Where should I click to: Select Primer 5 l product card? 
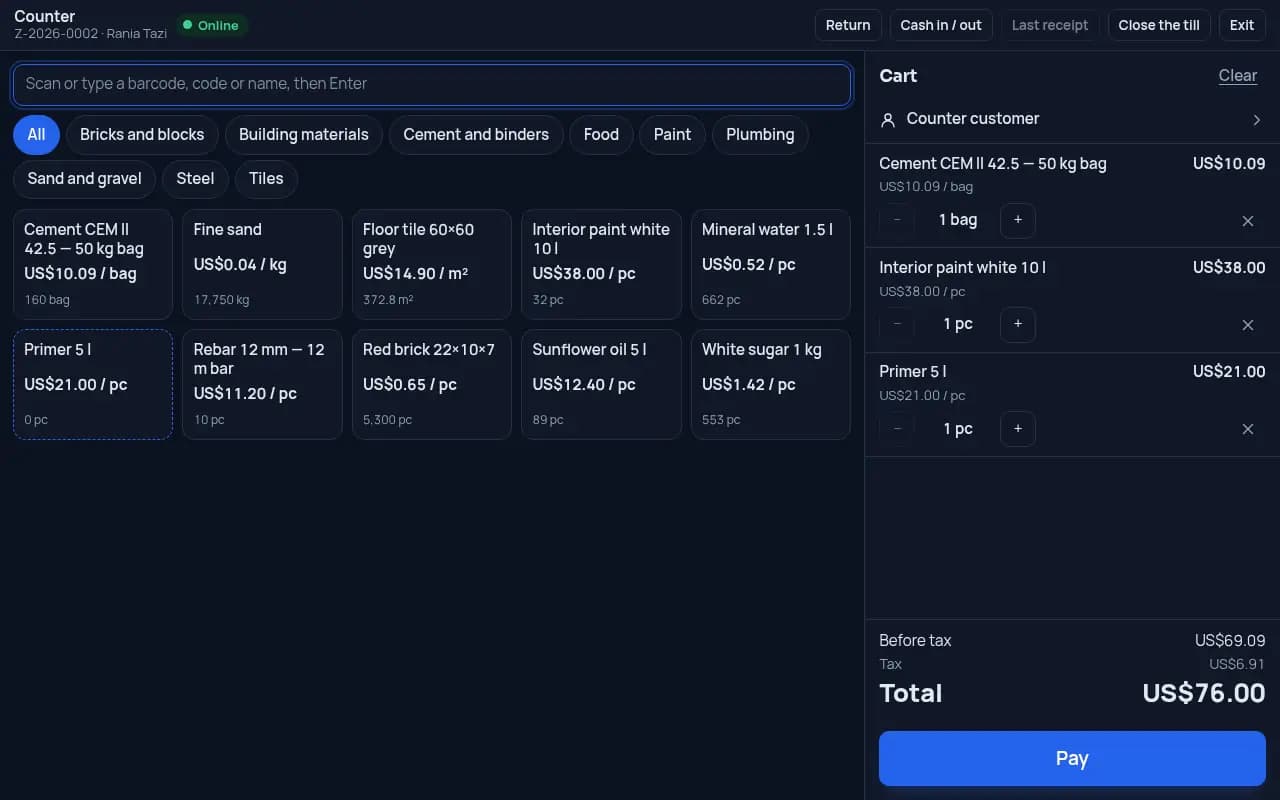[93, 385]
